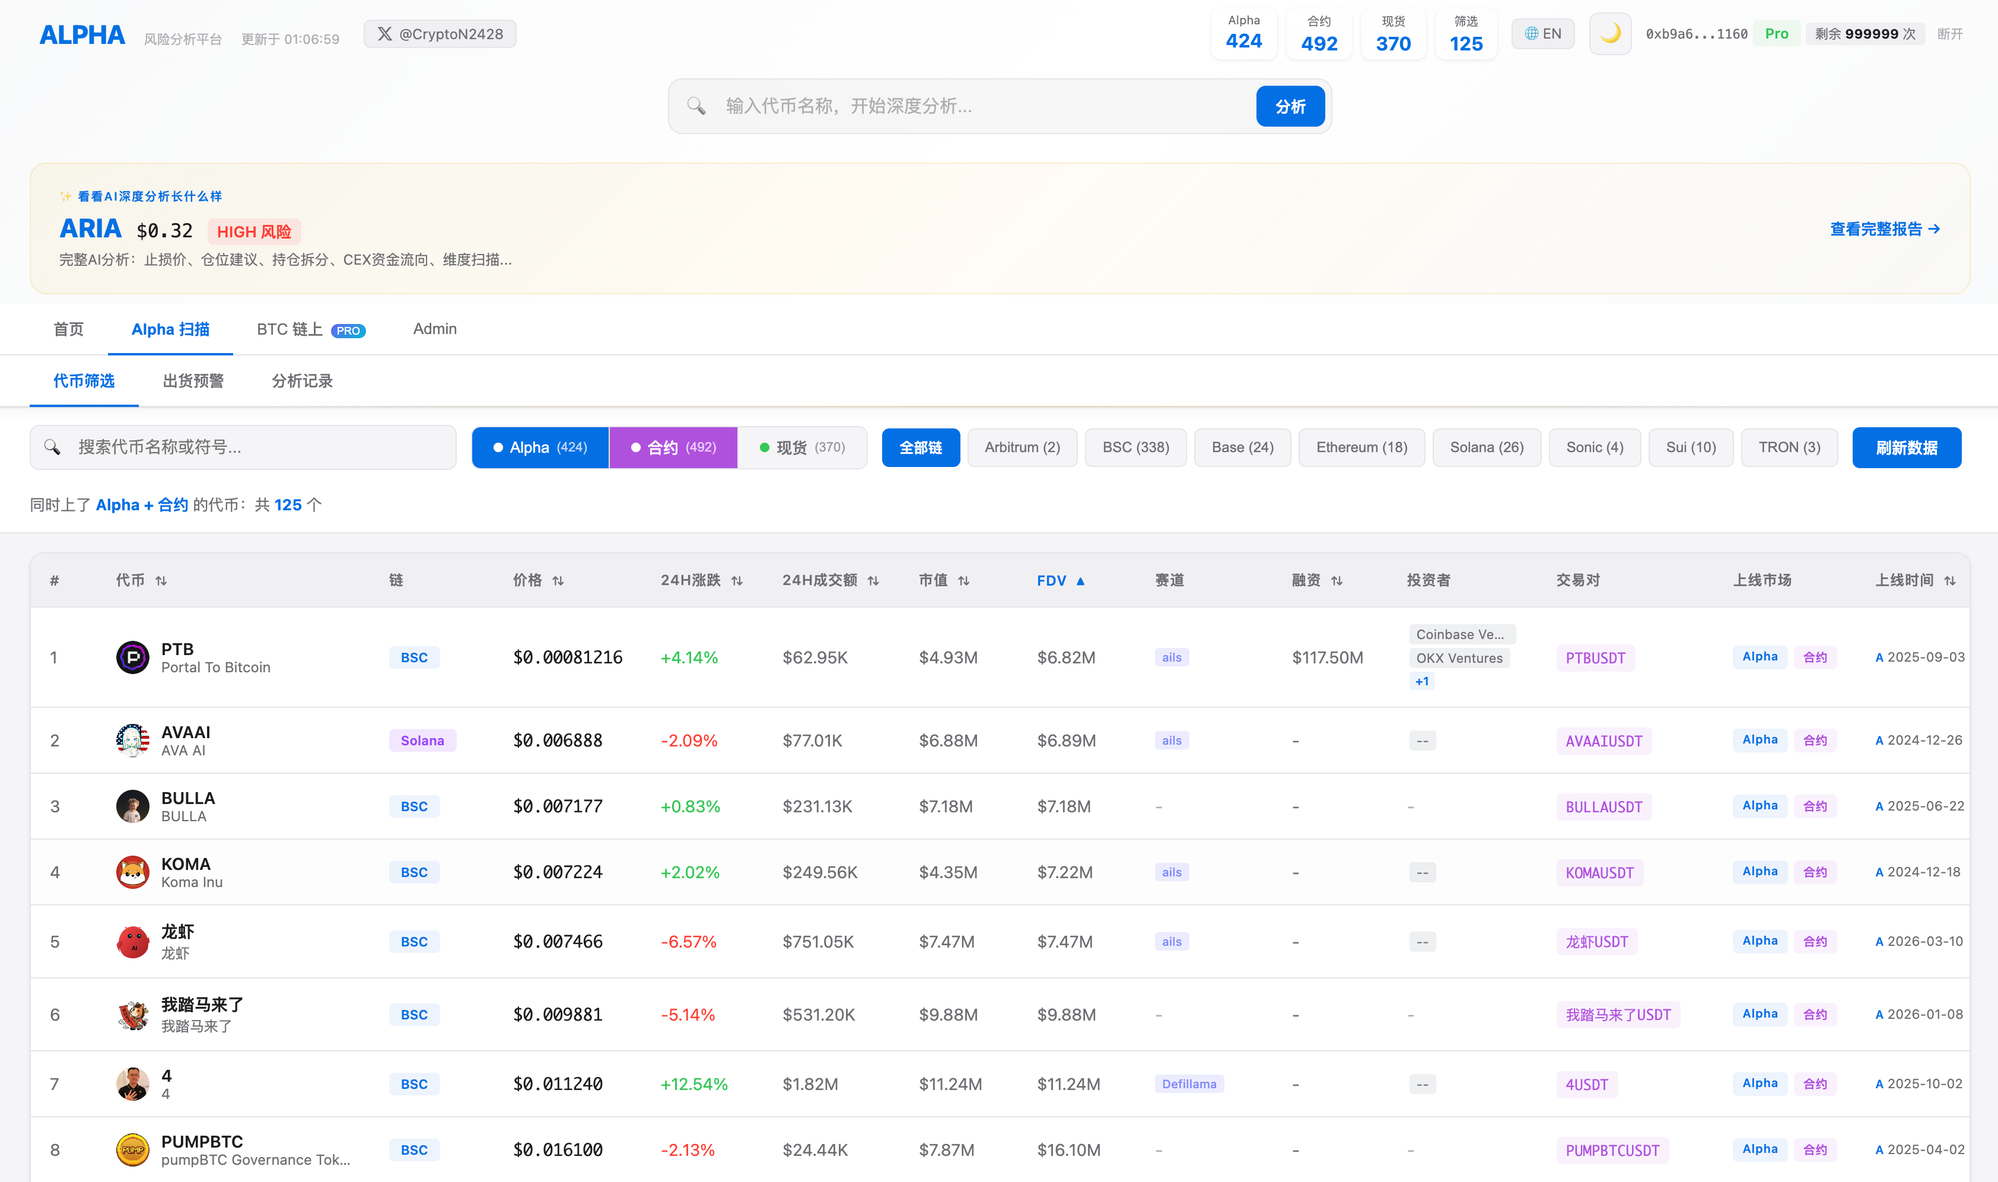1998x1182 pixels.
Task: Open AVAAIUSDT trading pair
Action: tap(1604, 741)
